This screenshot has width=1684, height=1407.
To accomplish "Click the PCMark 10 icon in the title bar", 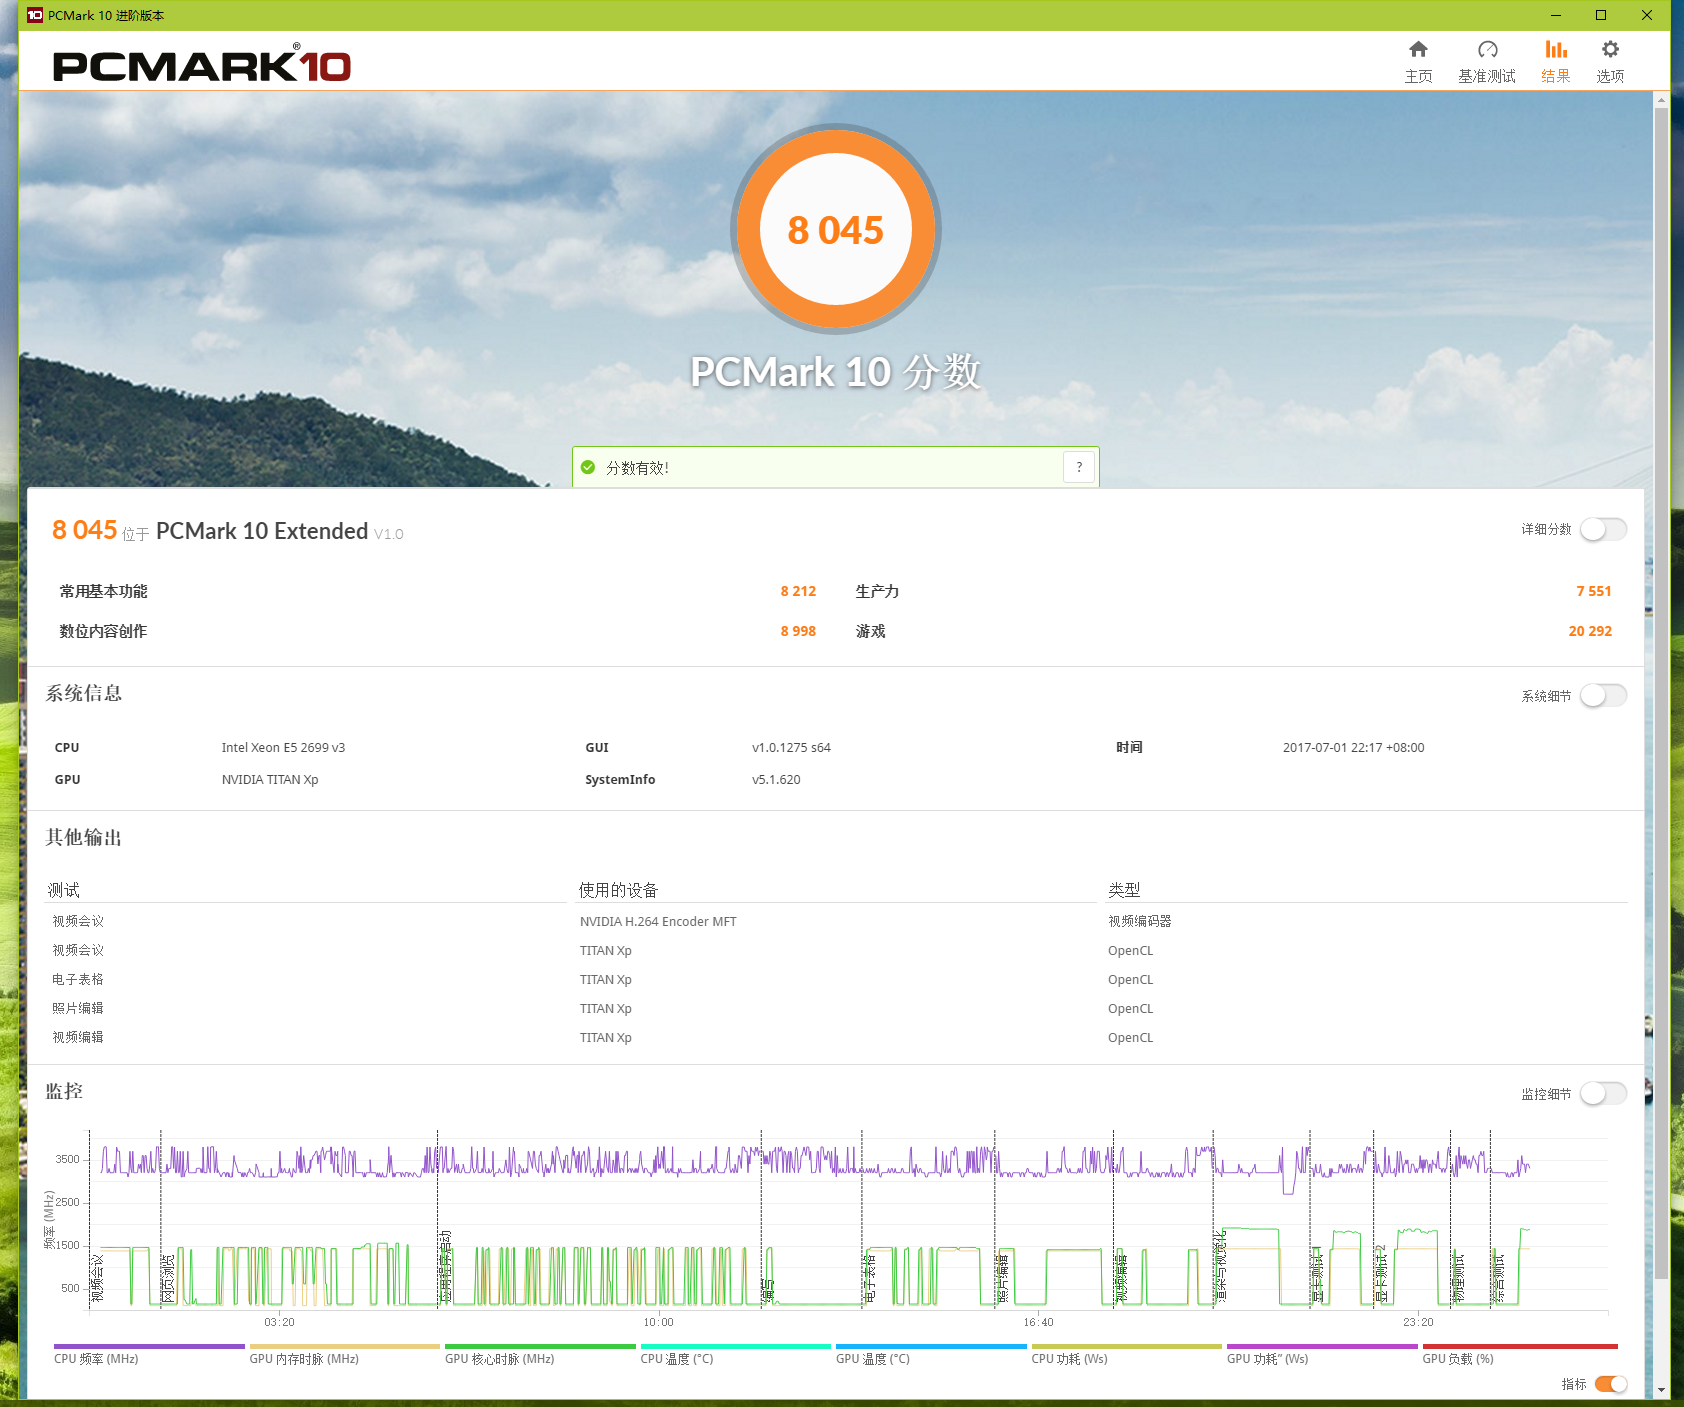I will pos(33,15).
